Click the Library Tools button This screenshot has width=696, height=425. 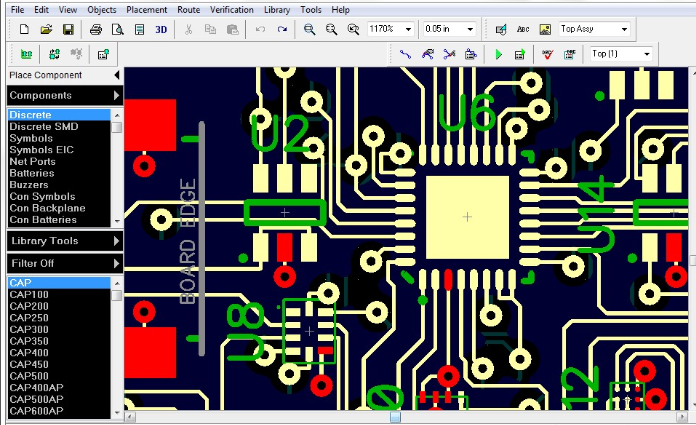pos(62,241)
